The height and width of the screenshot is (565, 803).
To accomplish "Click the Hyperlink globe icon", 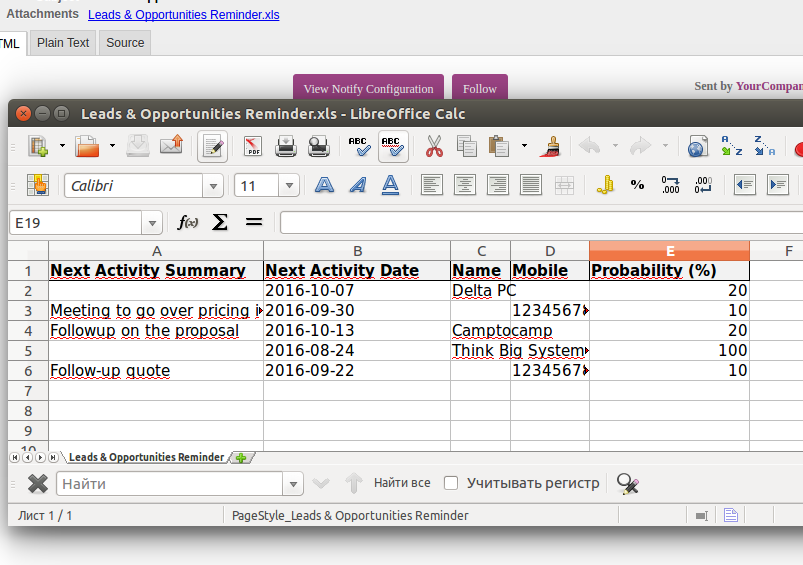I will (x=698, y=146).
